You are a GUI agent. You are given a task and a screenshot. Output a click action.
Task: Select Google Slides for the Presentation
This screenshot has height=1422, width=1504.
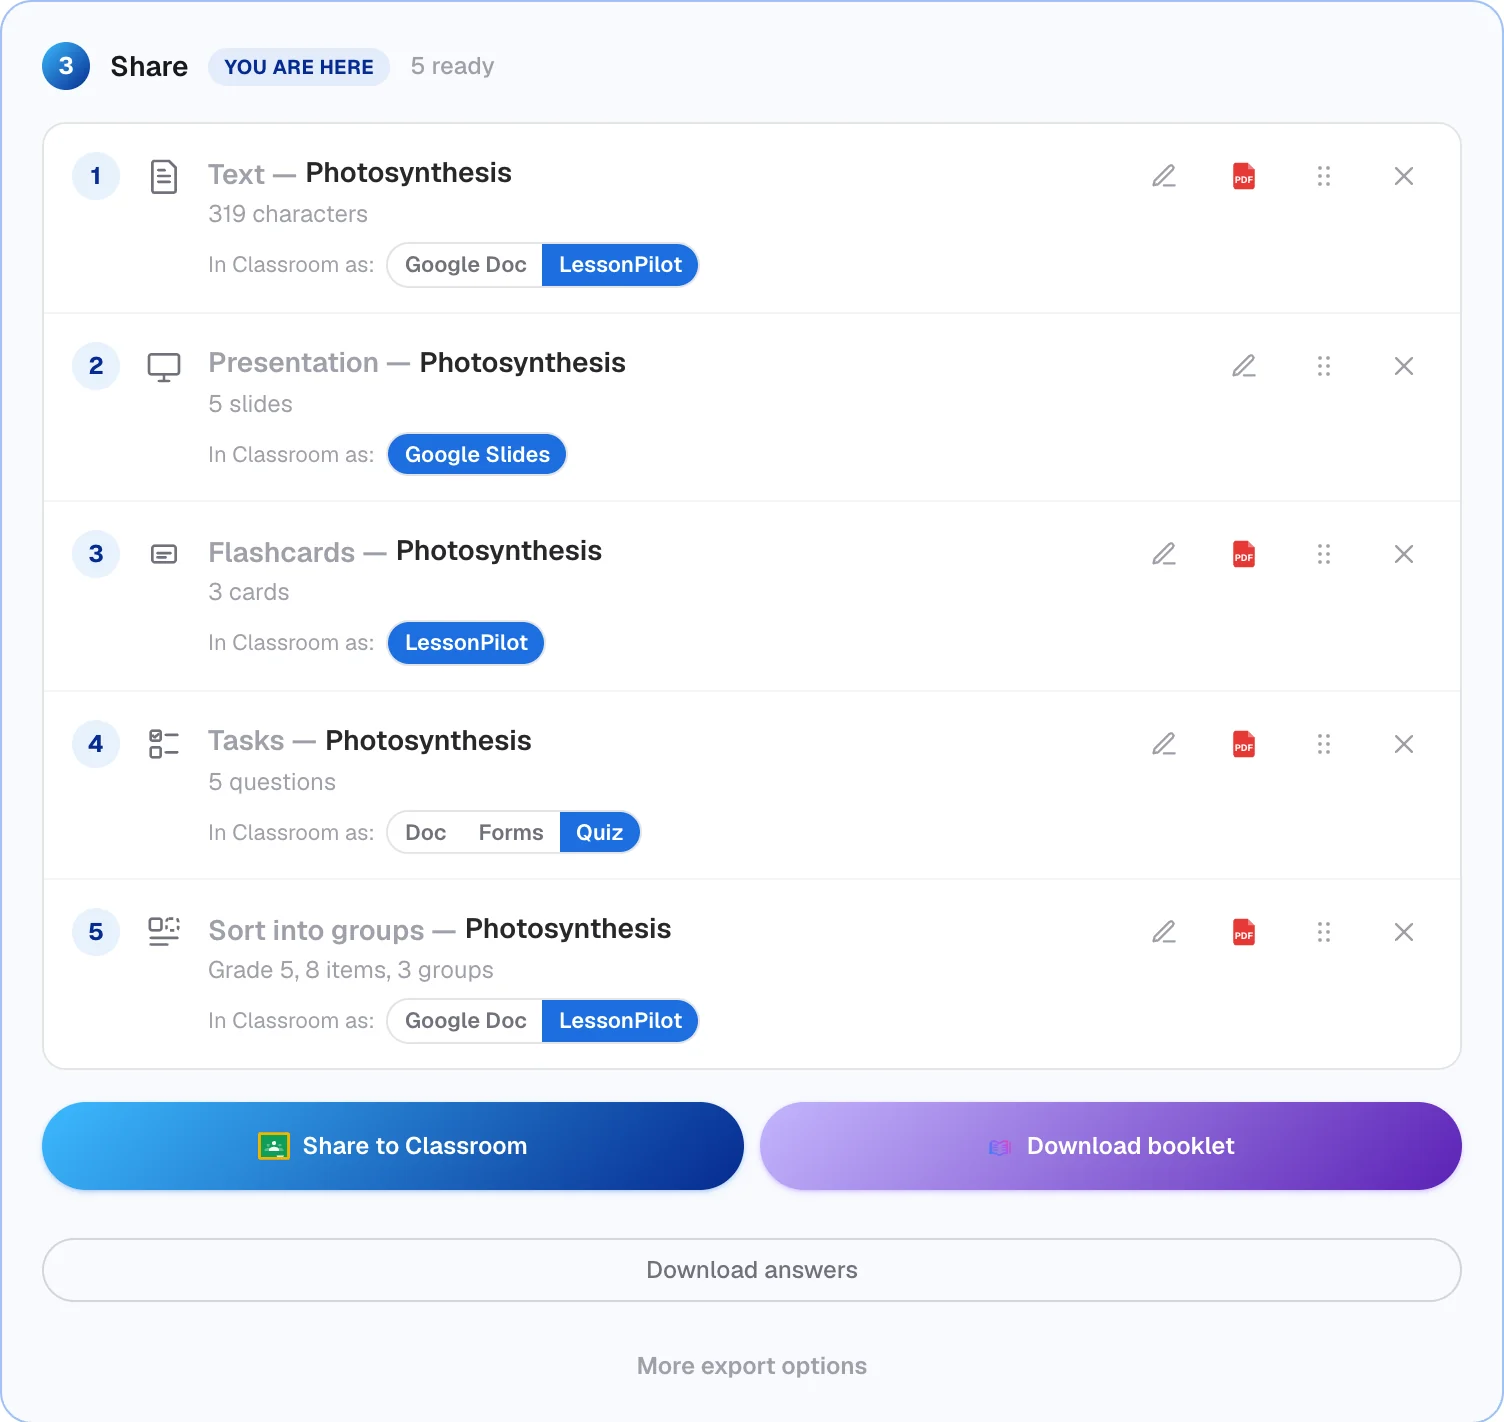tap(477, 455)
